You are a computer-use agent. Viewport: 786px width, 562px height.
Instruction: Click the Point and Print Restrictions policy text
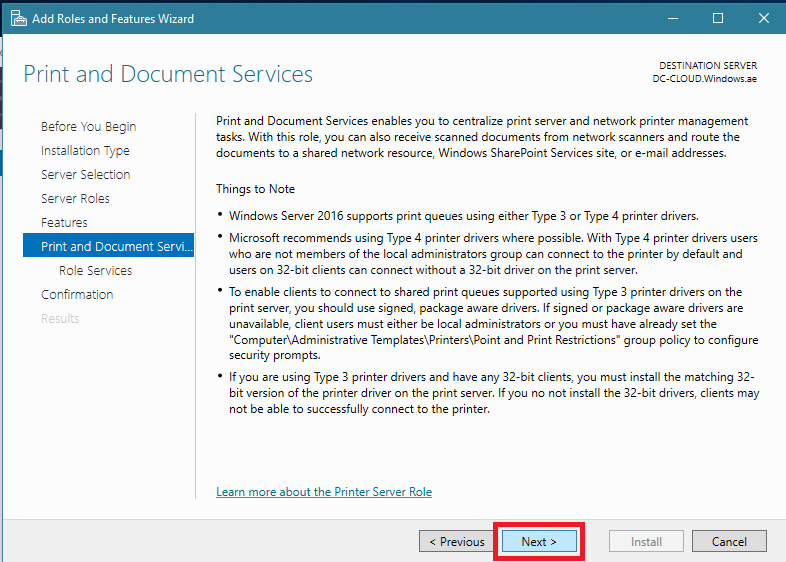[423, 340]
